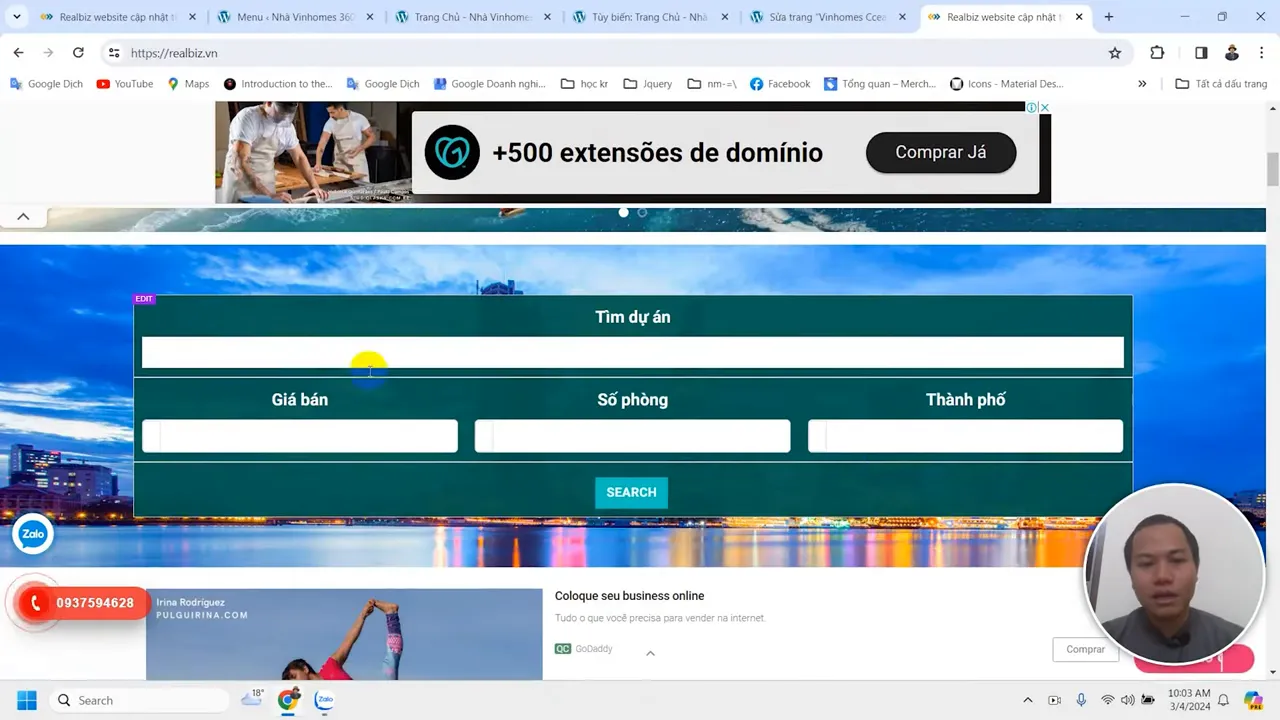This screenshot has height=720, width=1280.
Task: Click the vertical page scrollbar thumb
Action: [1272, 169]
